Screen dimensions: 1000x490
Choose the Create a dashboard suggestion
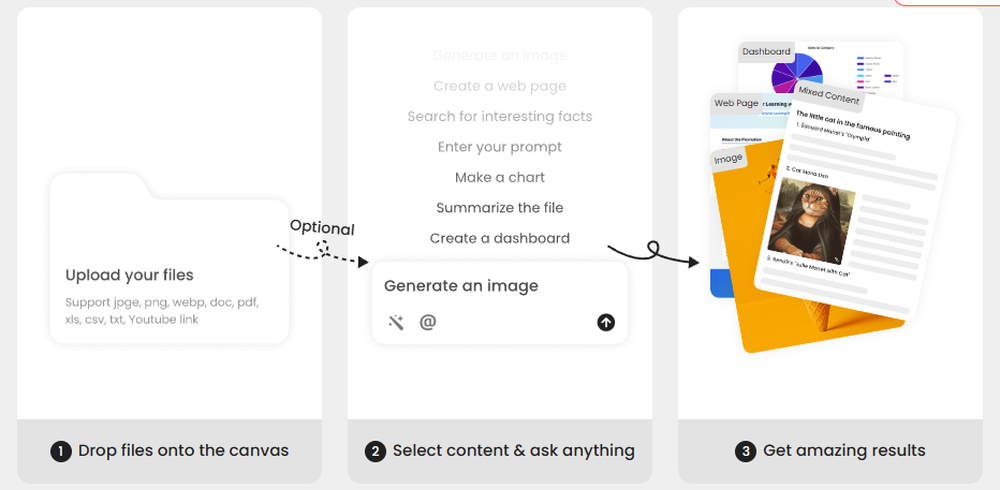click(500, 238)
